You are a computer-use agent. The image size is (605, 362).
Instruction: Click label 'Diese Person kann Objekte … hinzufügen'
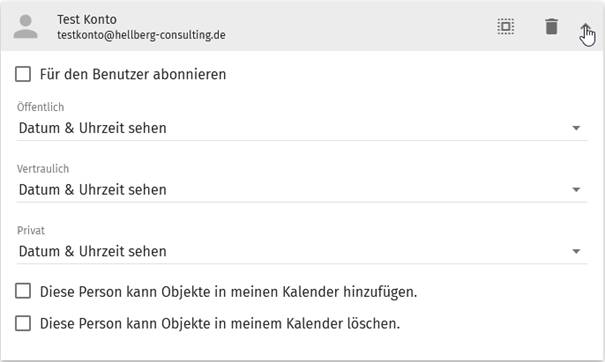(x=228, y=292)
